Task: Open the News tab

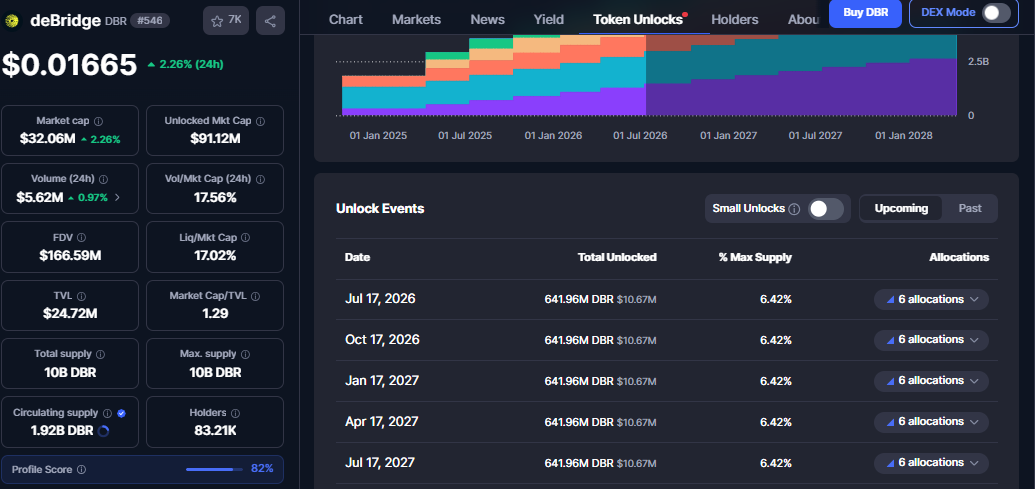Action: point(488,20)
